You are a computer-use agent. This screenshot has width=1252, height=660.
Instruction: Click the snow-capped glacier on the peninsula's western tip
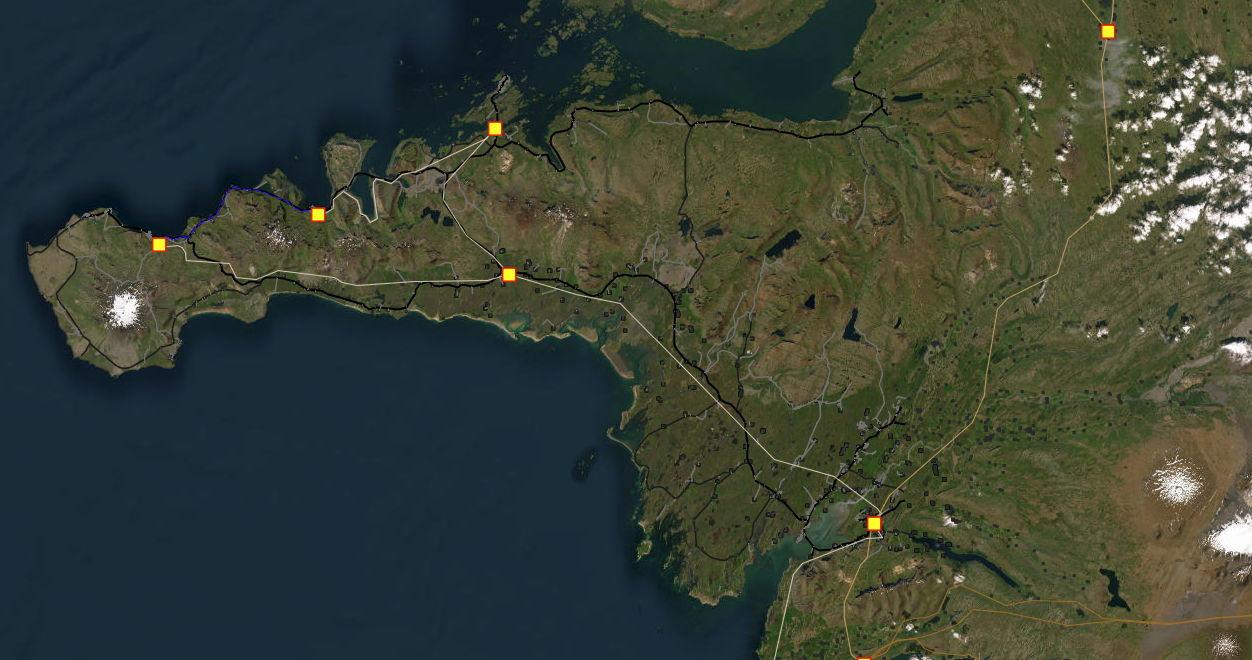tap(124, 309)
